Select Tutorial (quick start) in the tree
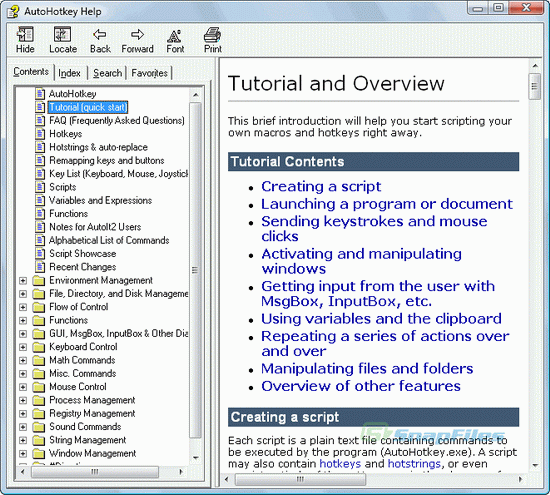This screenshot has width=550, height=495. point(88,107)
